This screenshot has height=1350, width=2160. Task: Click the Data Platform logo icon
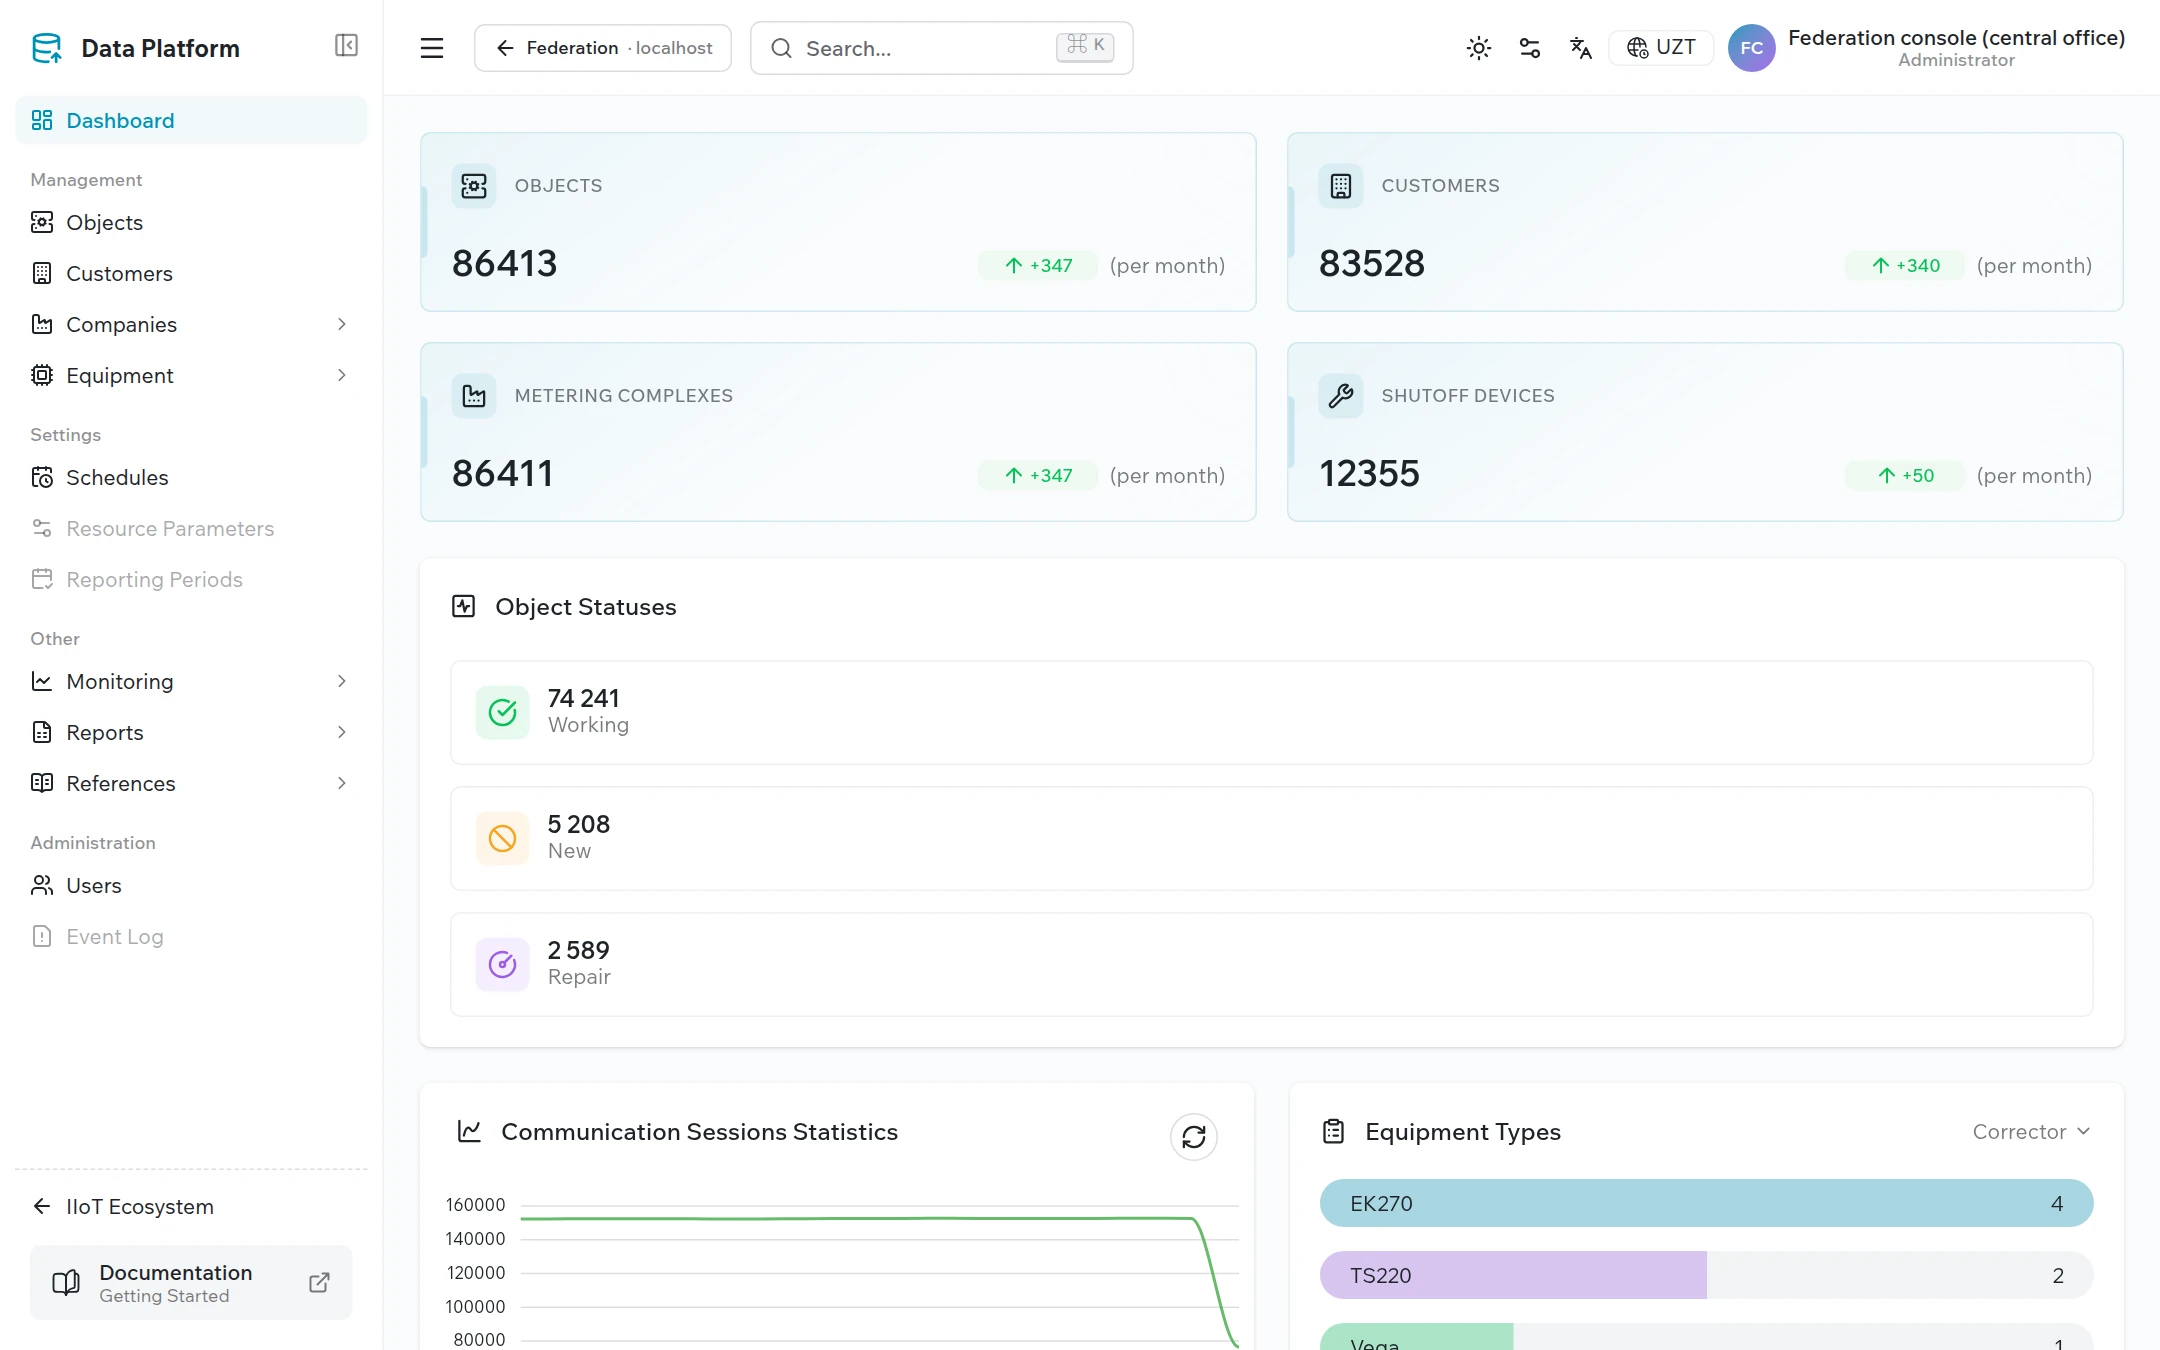(x=47, y=48)
